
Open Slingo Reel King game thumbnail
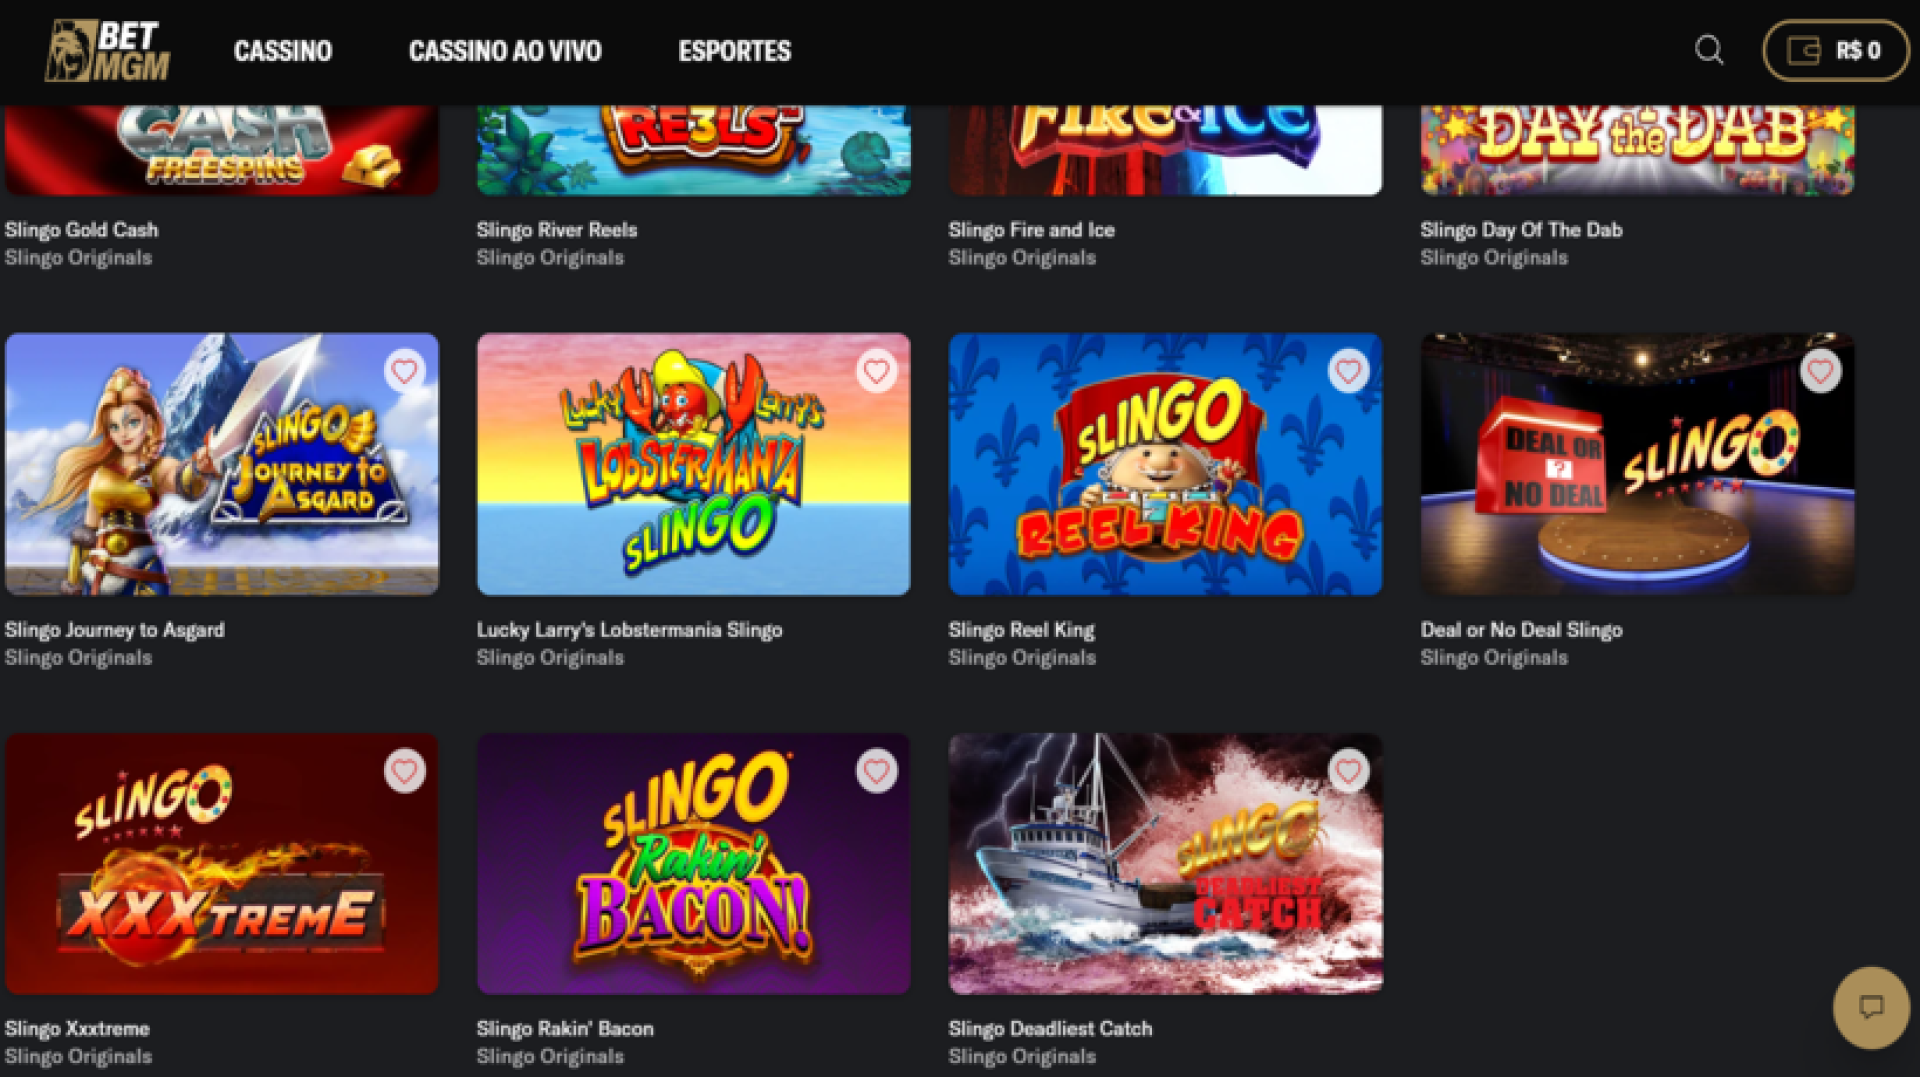[x=1165, y=464]
